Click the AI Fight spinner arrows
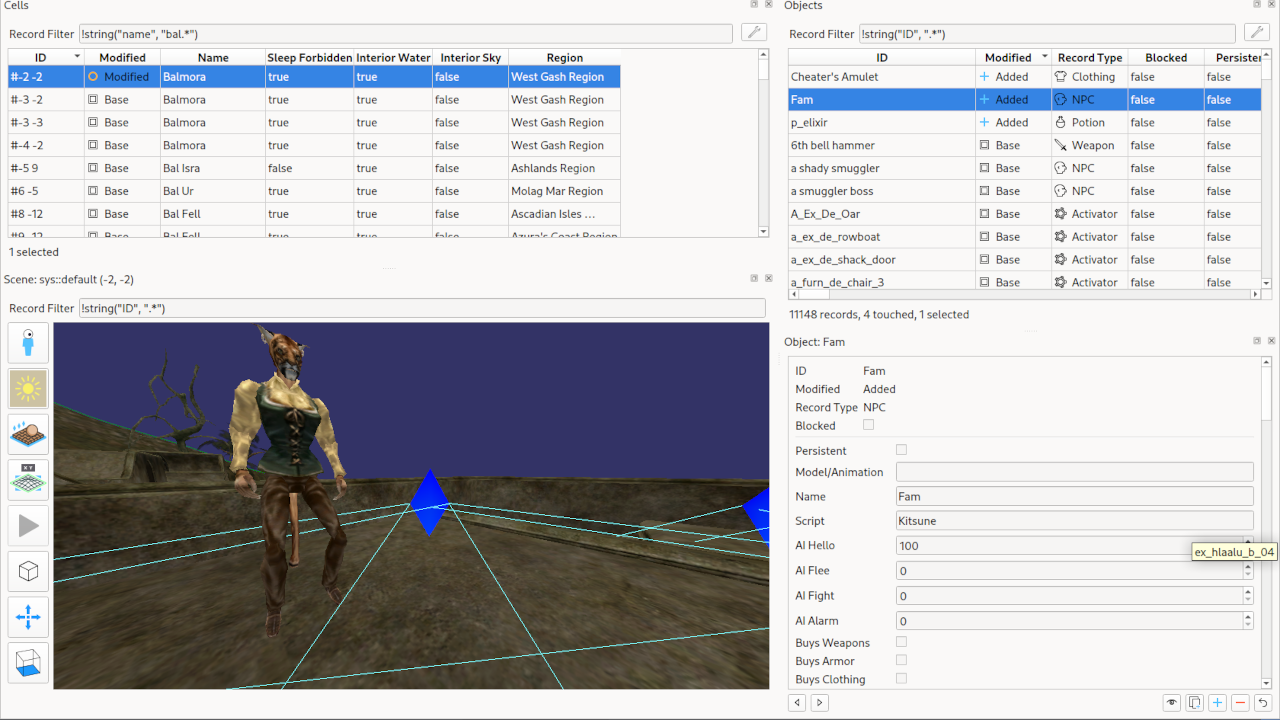 pos(1248,595)
